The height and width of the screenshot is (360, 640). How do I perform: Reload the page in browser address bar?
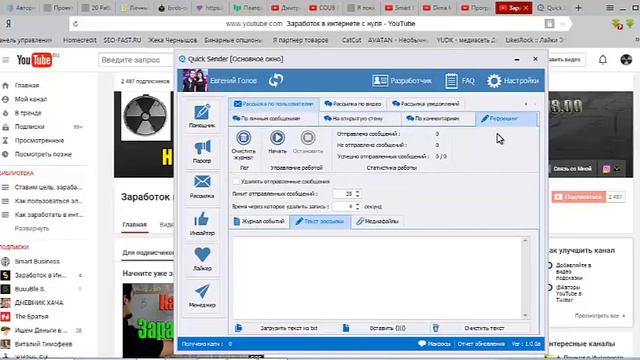(x=76, y=24)
